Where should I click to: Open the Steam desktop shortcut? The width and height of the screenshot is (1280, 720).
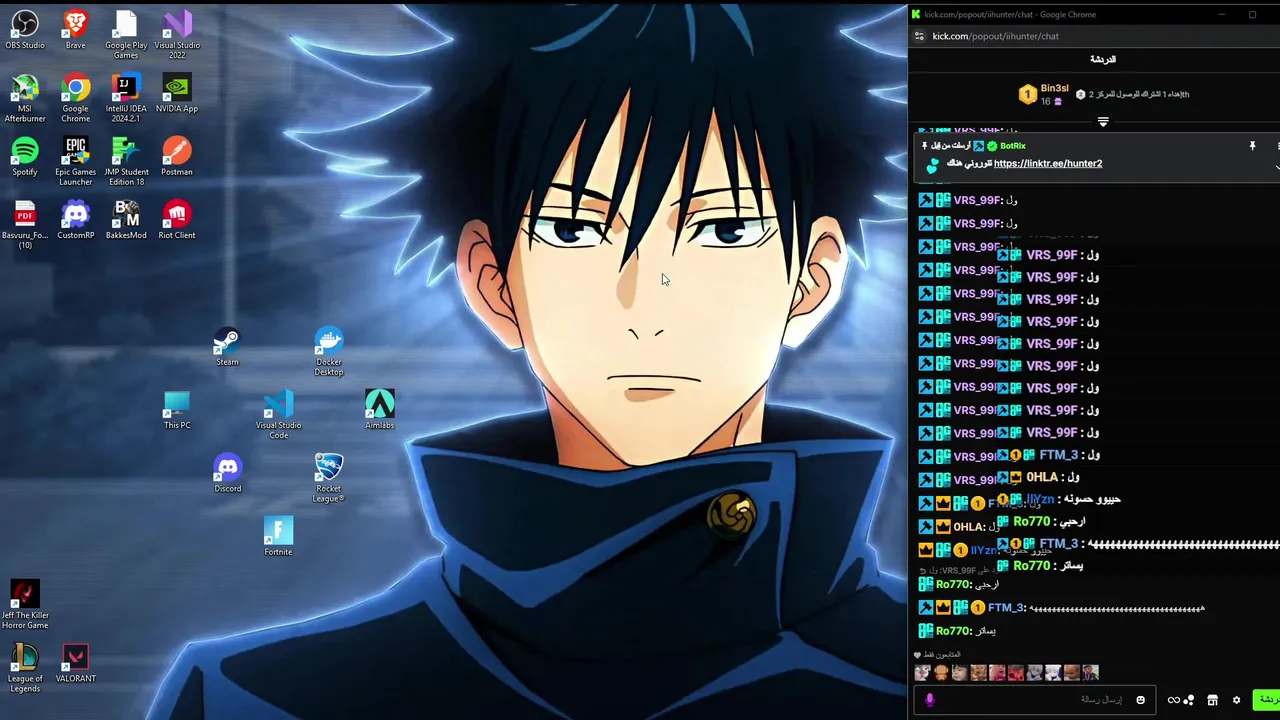point(227,346)
